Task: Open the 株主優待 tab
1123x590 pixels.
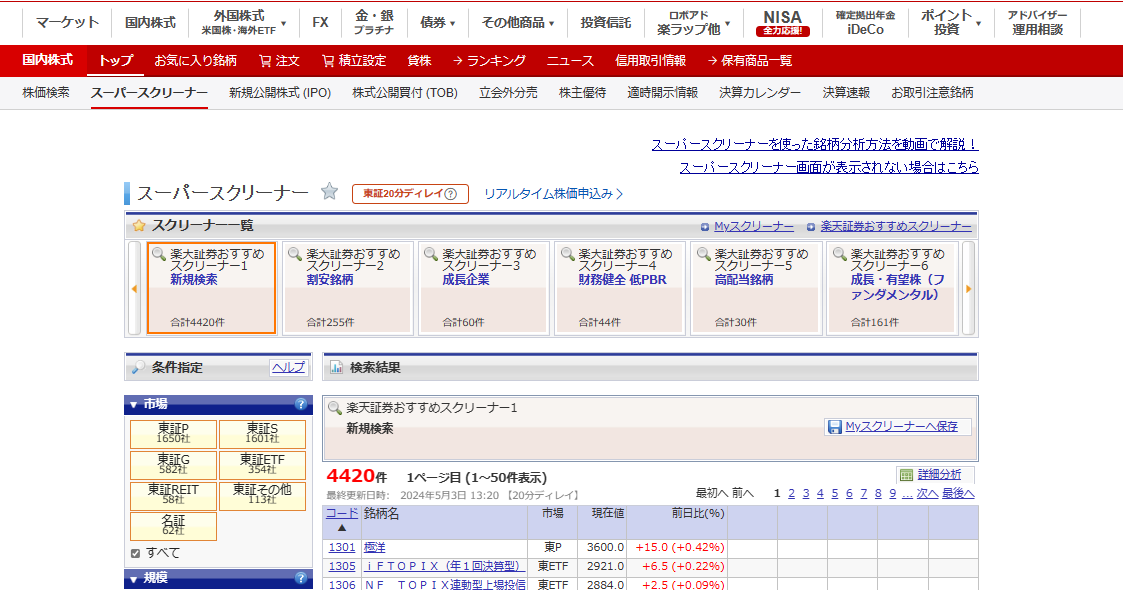Action: (x=582, y=92)
